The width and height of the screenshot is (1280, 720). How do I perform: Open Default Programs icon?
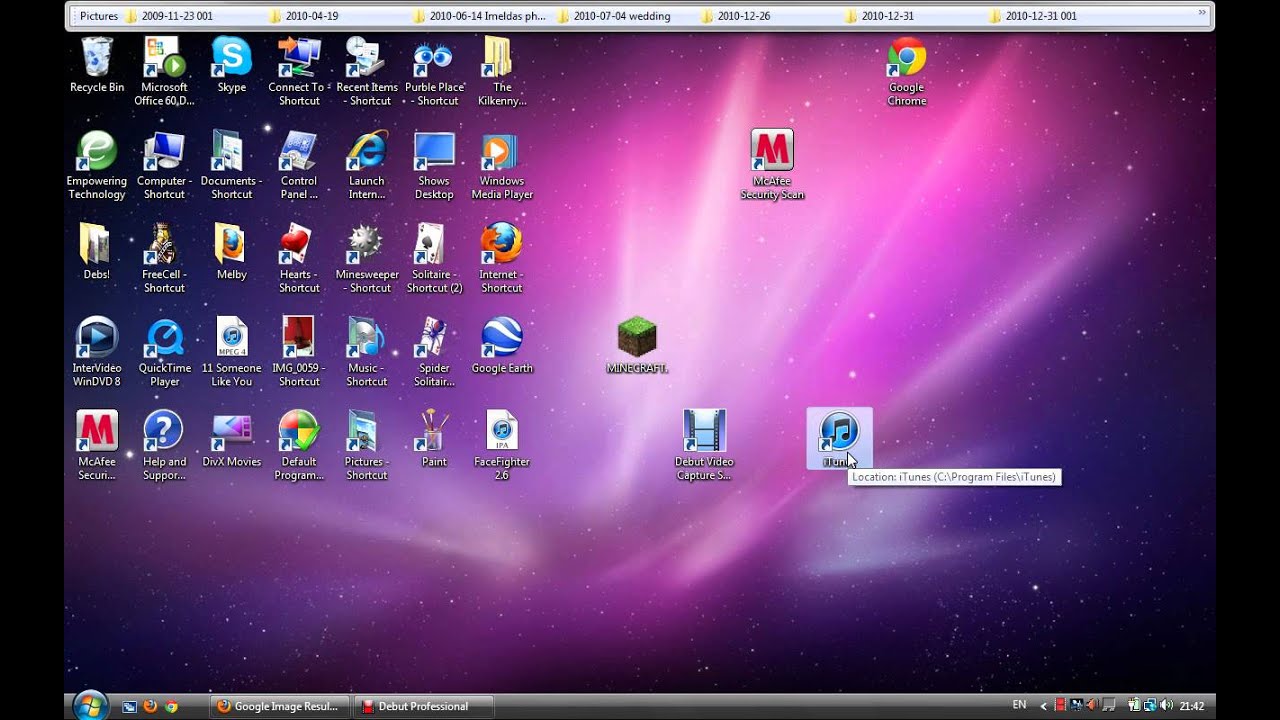[299, 446]
